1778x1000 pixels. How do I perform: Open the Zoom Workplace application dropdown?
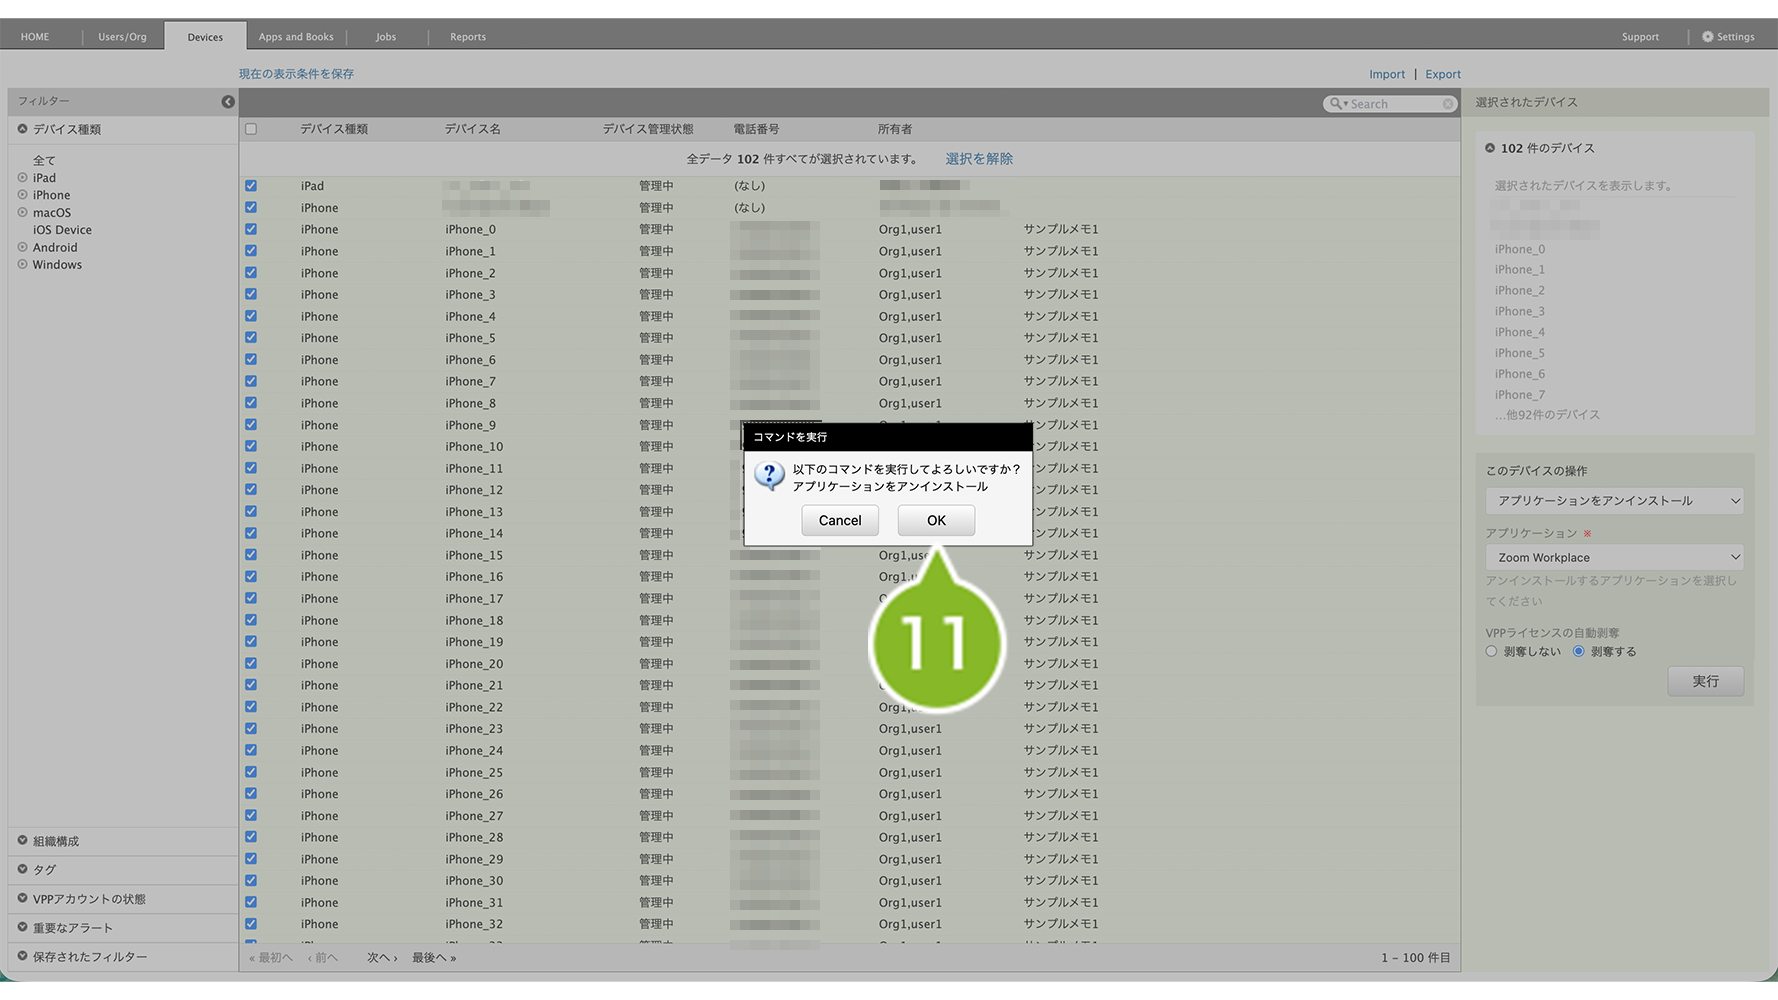click(x=1614, y=558)
